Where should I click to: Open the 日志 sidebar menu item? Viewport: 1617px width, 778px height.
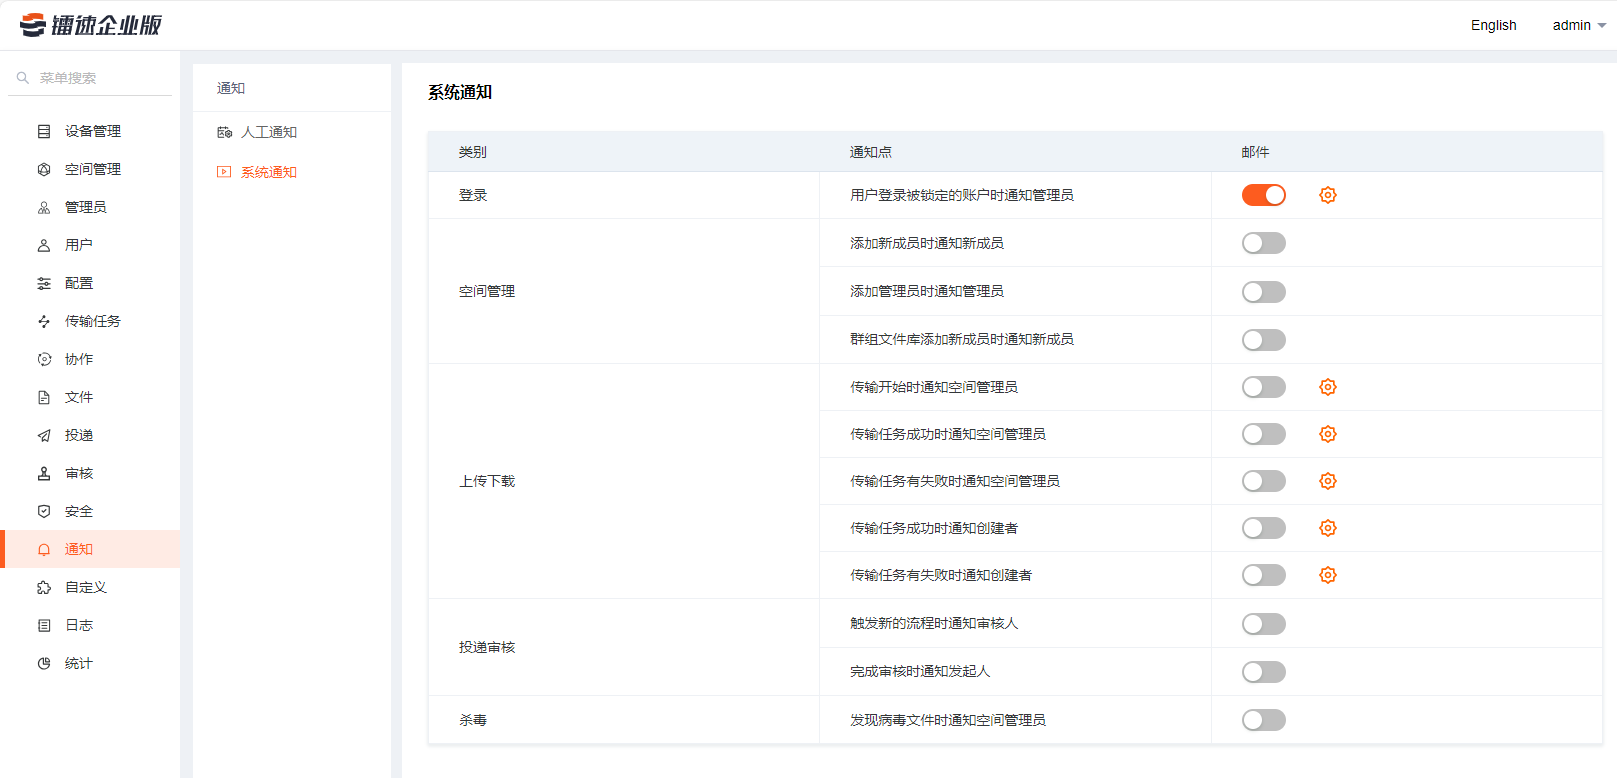click(79, 625)
